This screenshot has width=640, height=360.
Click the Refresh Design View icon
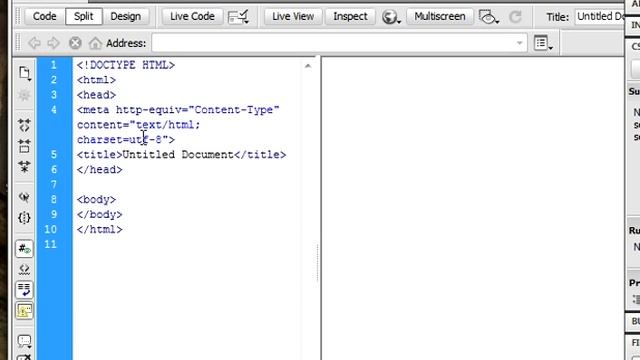[516, 17]
